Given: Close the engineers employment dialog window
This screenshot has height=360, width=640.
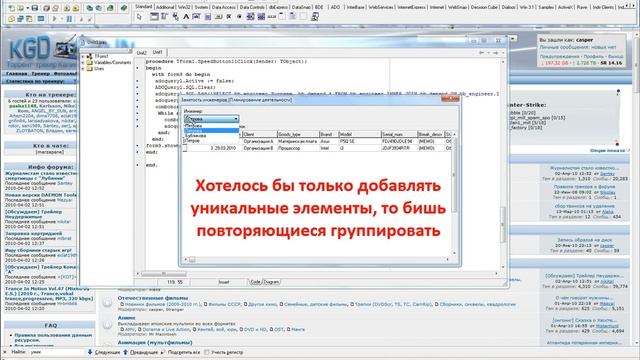Looking at the screenshot, I should (450, 98).
